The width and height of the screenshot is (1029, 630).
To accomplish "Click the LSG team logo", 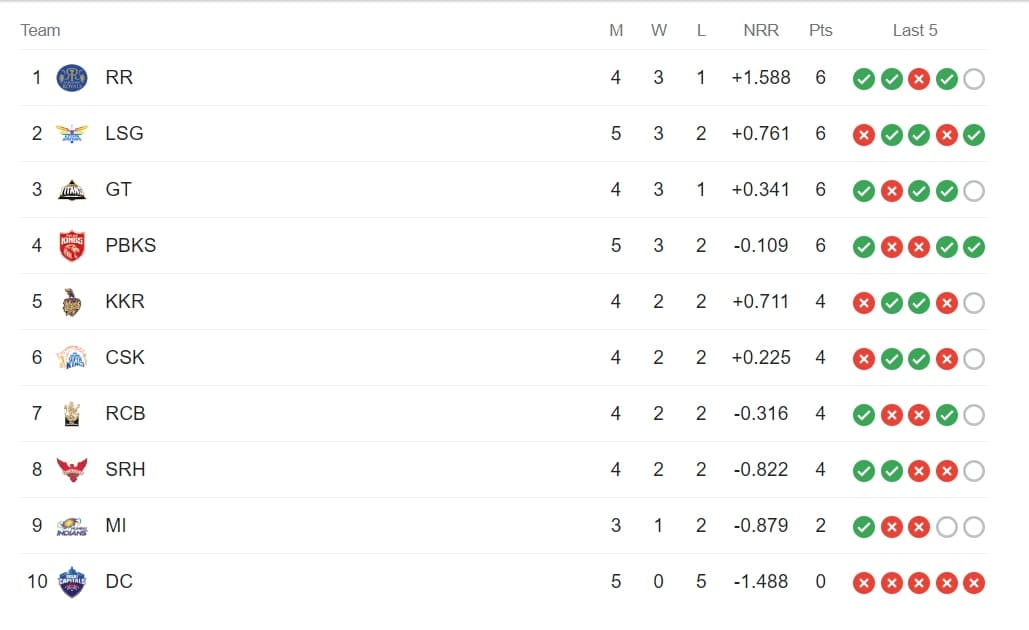I will (72, 134).
